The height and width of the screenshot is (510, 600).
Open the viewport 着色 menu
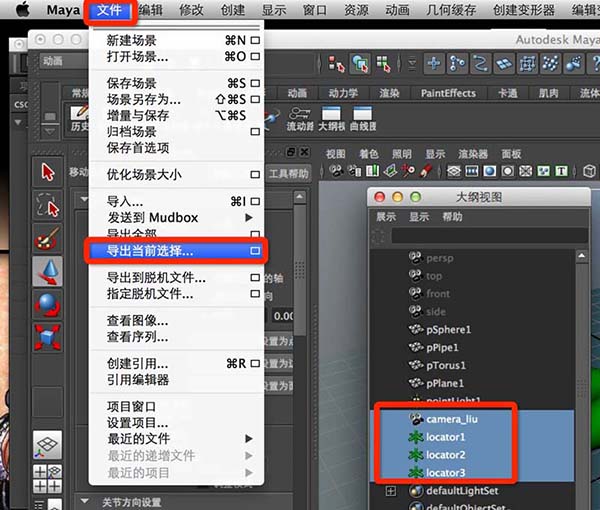coord(368,154)
